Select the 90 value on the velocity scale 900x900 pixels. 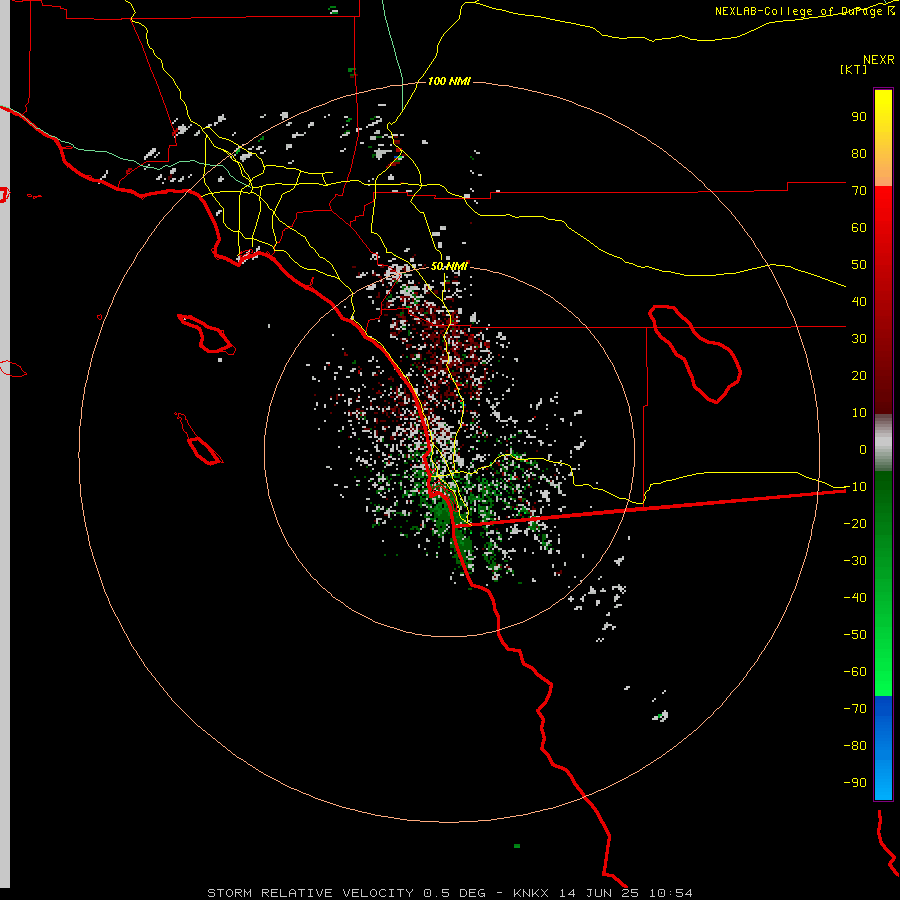(x=859, y=117)
